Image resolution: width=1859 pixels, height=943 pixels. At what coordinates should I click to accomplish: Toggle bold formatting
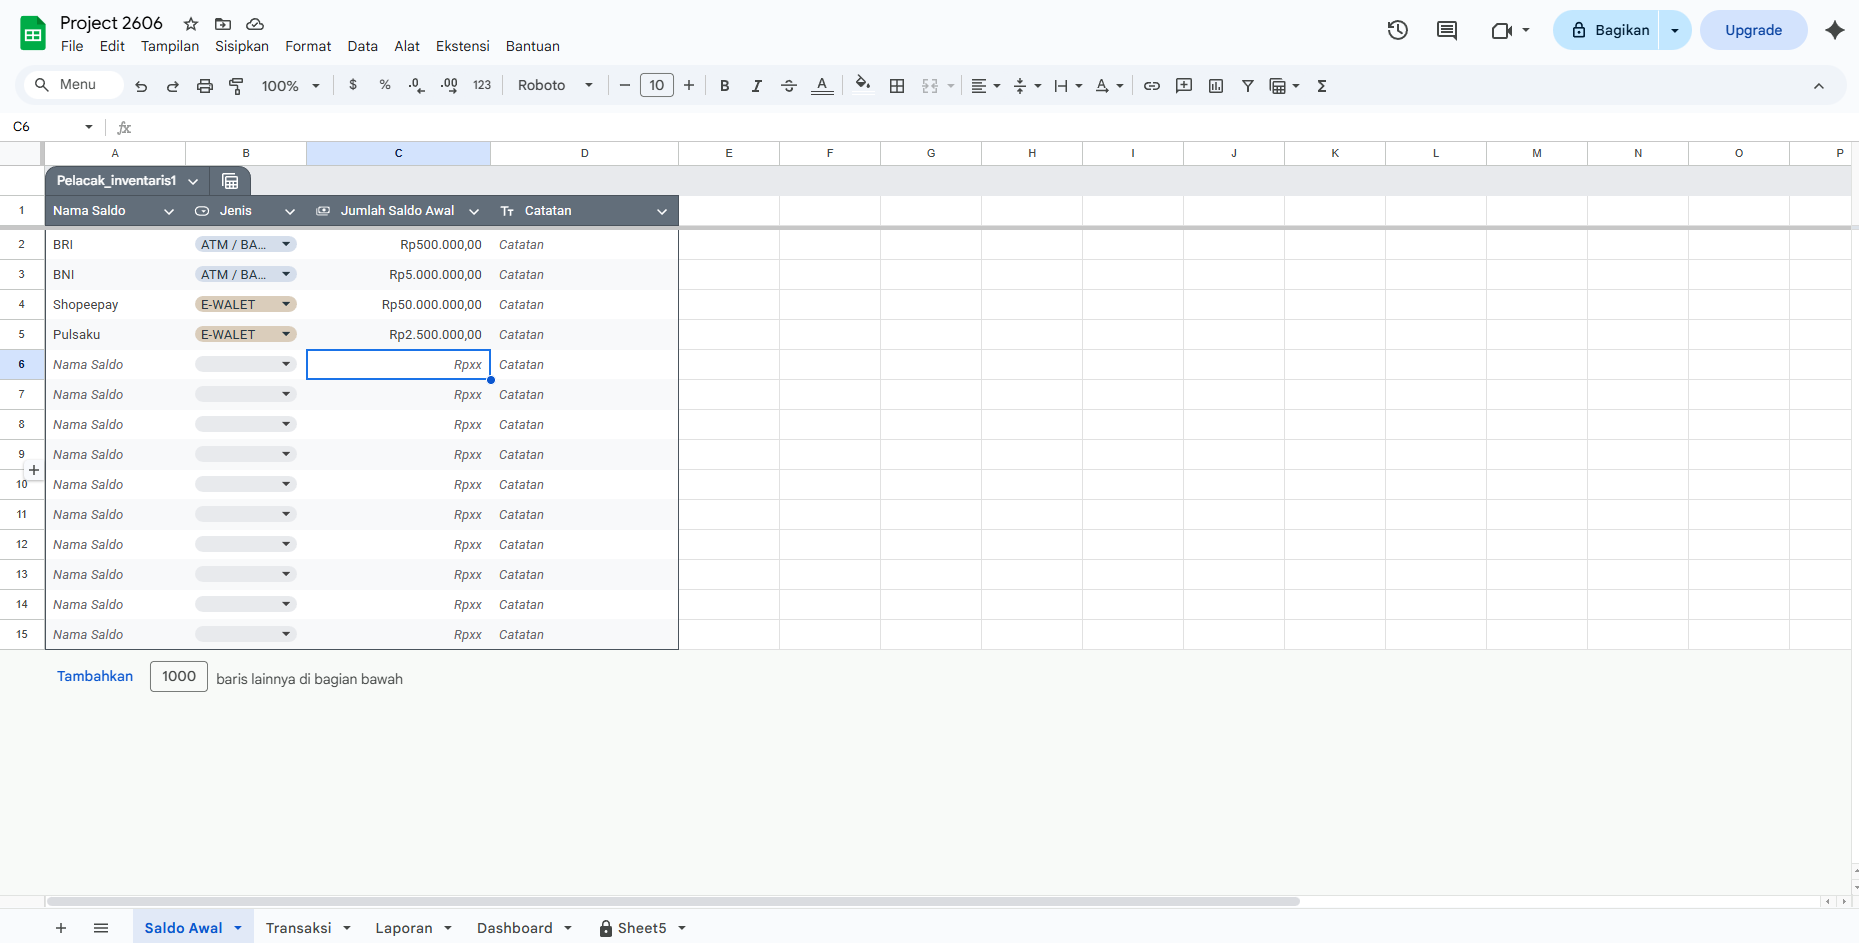pyautogui.click(x=724, y=86)
